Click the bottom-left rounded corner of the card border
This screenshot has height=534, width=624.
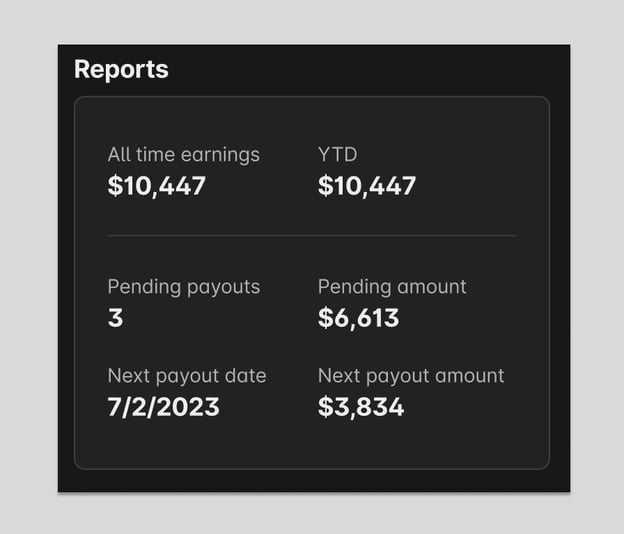click(x=78, y=465)
